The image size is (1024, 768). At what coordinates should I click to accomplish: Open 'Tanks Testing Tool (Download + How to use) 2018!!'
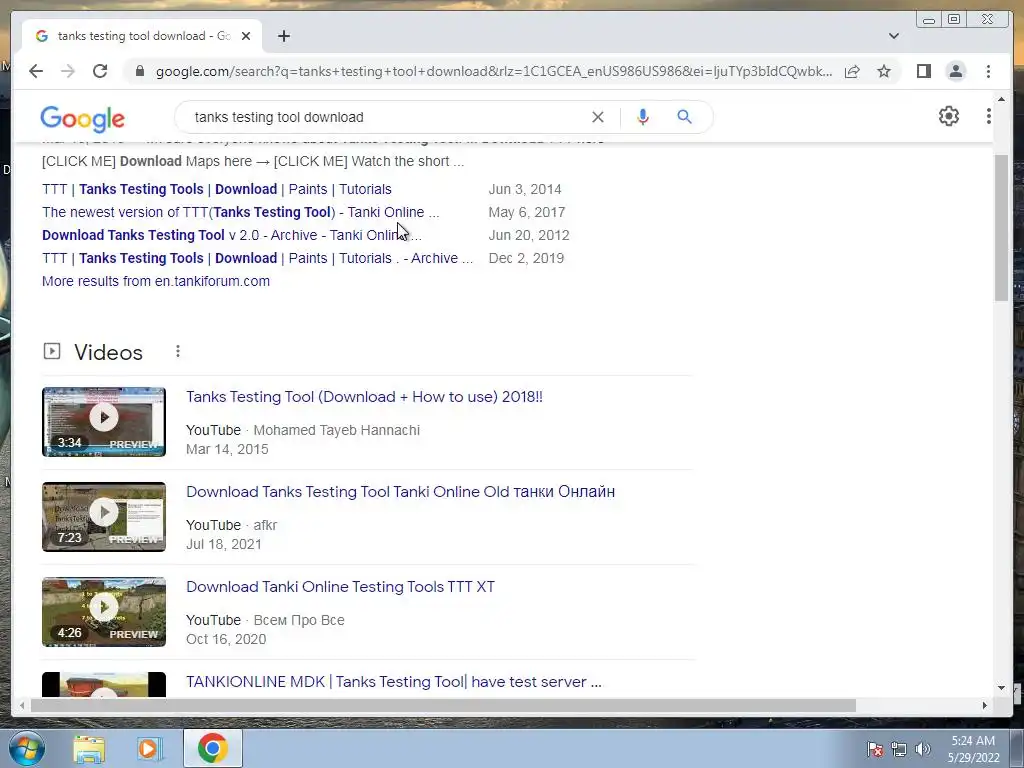tap(364, 397)
